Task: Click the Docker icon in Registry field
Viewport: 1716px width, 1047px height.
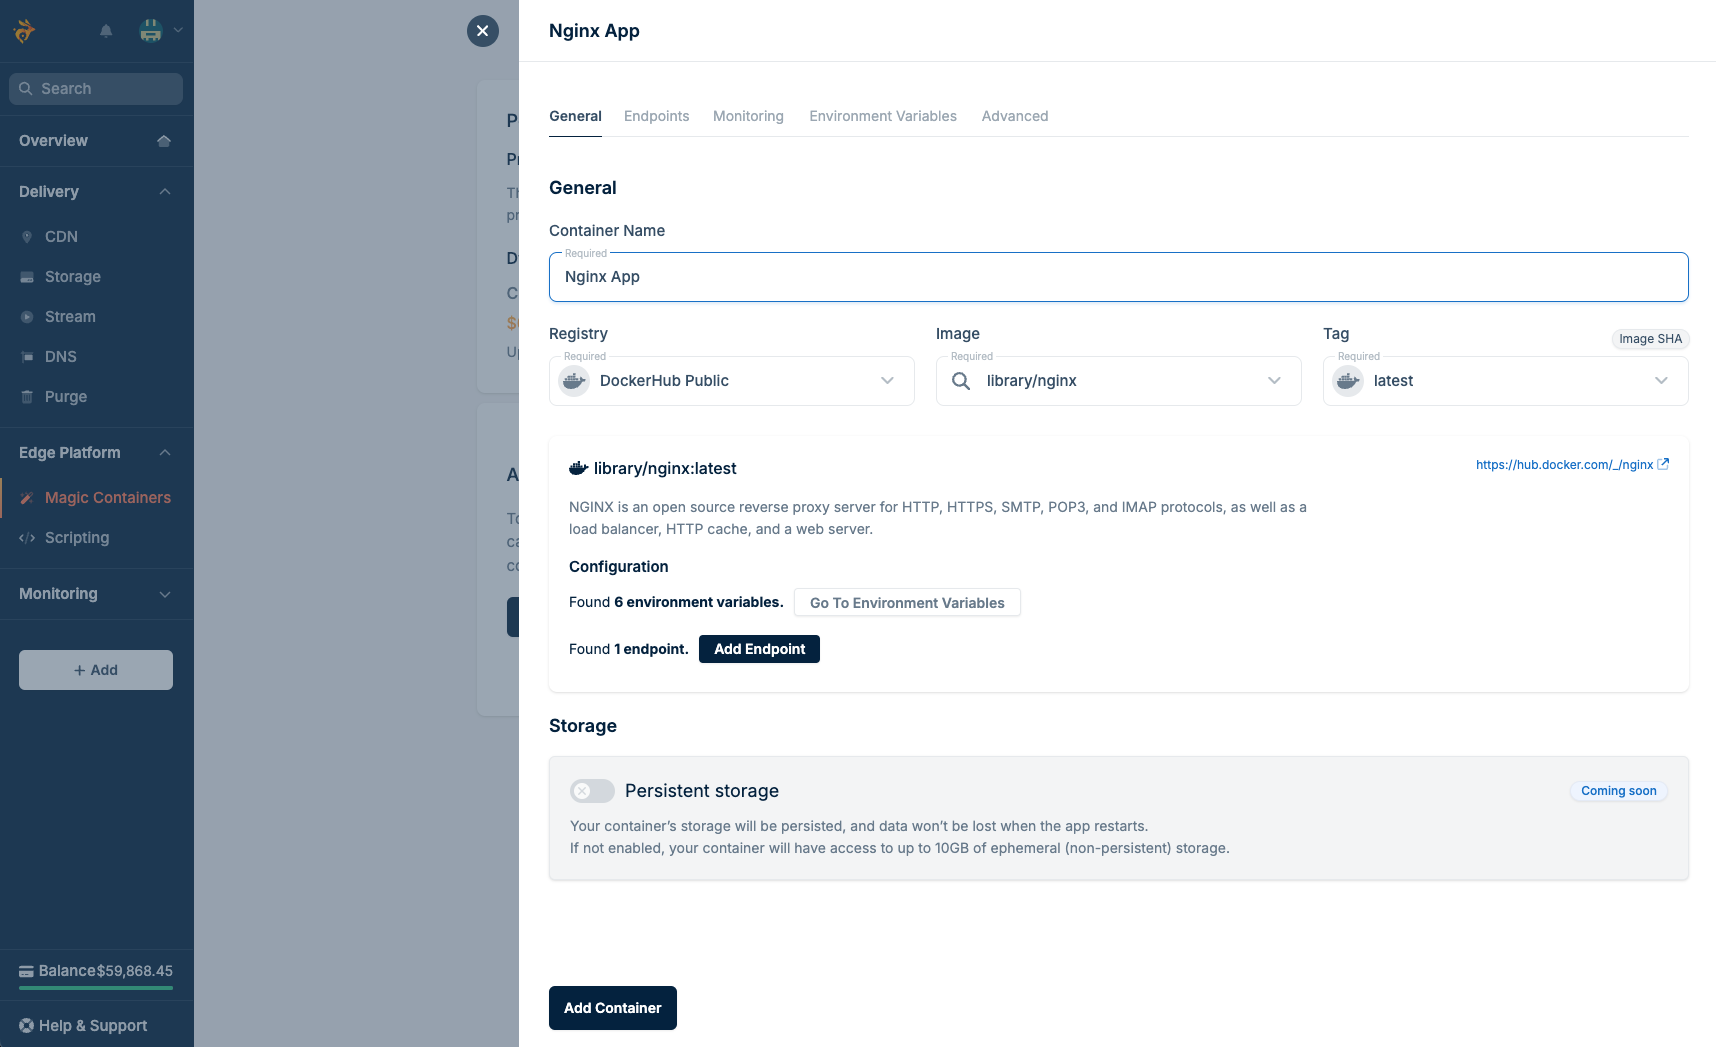Action: [574, 381]
